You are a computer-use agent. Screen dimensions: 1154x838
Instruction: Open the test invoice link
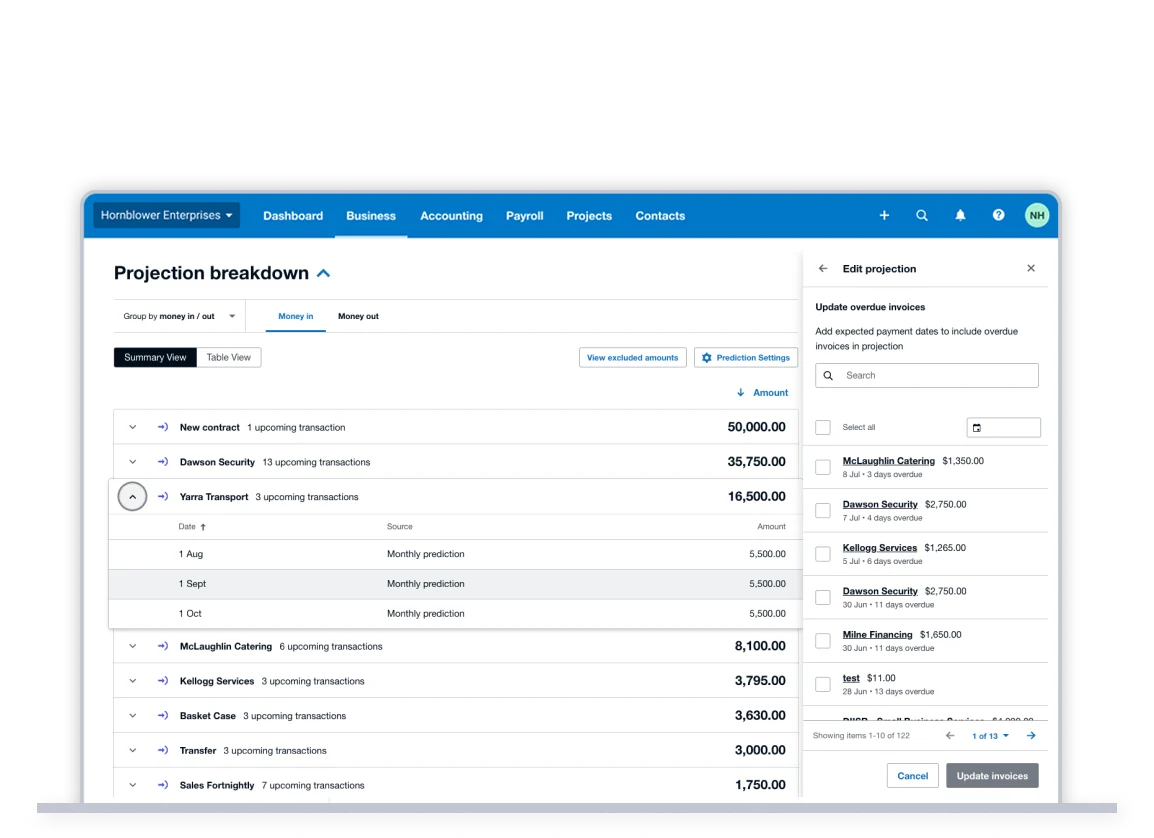pos(851,678)
